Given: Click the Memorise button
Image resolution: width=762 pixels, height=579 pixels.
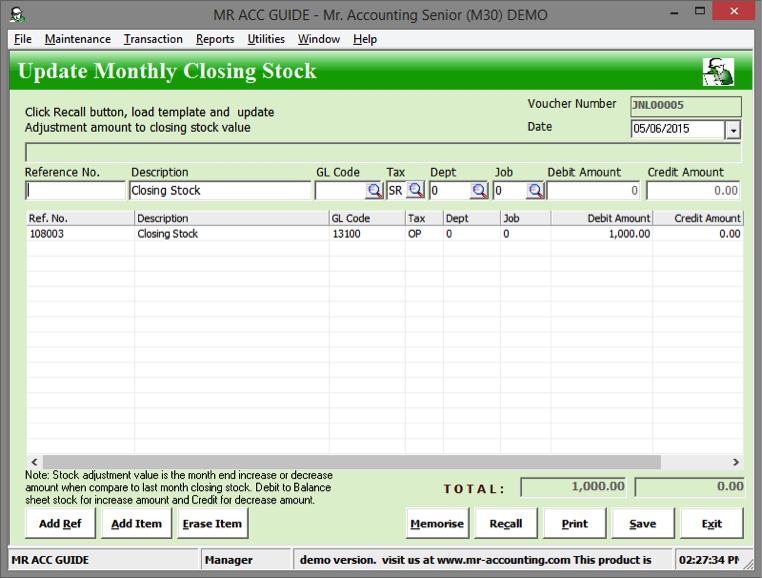Looking at the screenshot, I should (437, 524).
